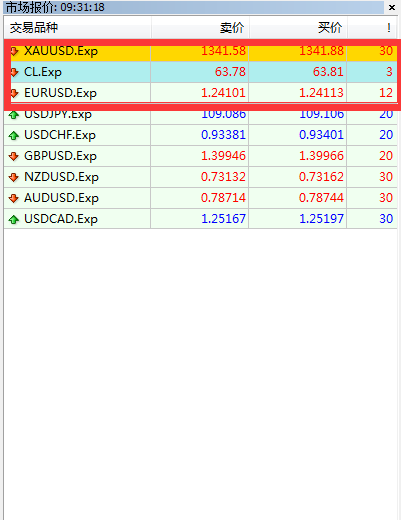401x520 pixels.
Task: Click the GBPUSD.Exp buy price 1.39966
Action: tap(321, 156)
